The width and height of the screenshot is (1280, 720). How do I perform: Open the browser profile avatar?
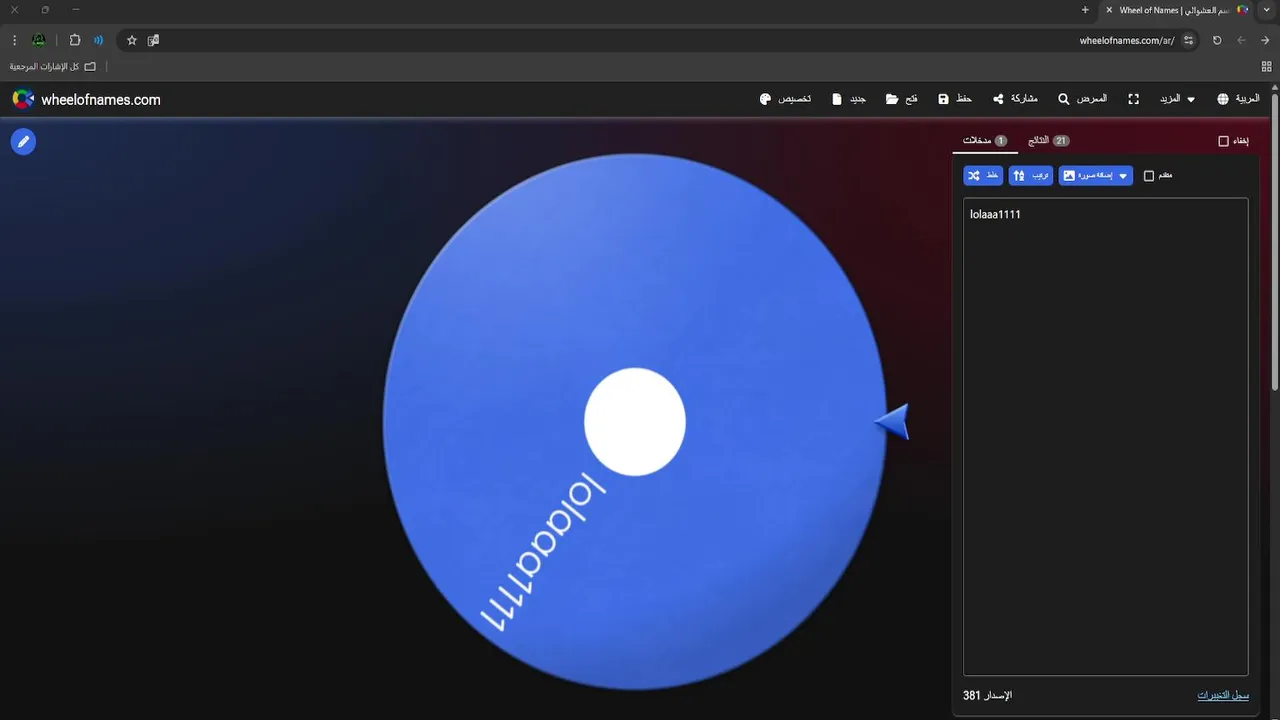pos(39,40)
